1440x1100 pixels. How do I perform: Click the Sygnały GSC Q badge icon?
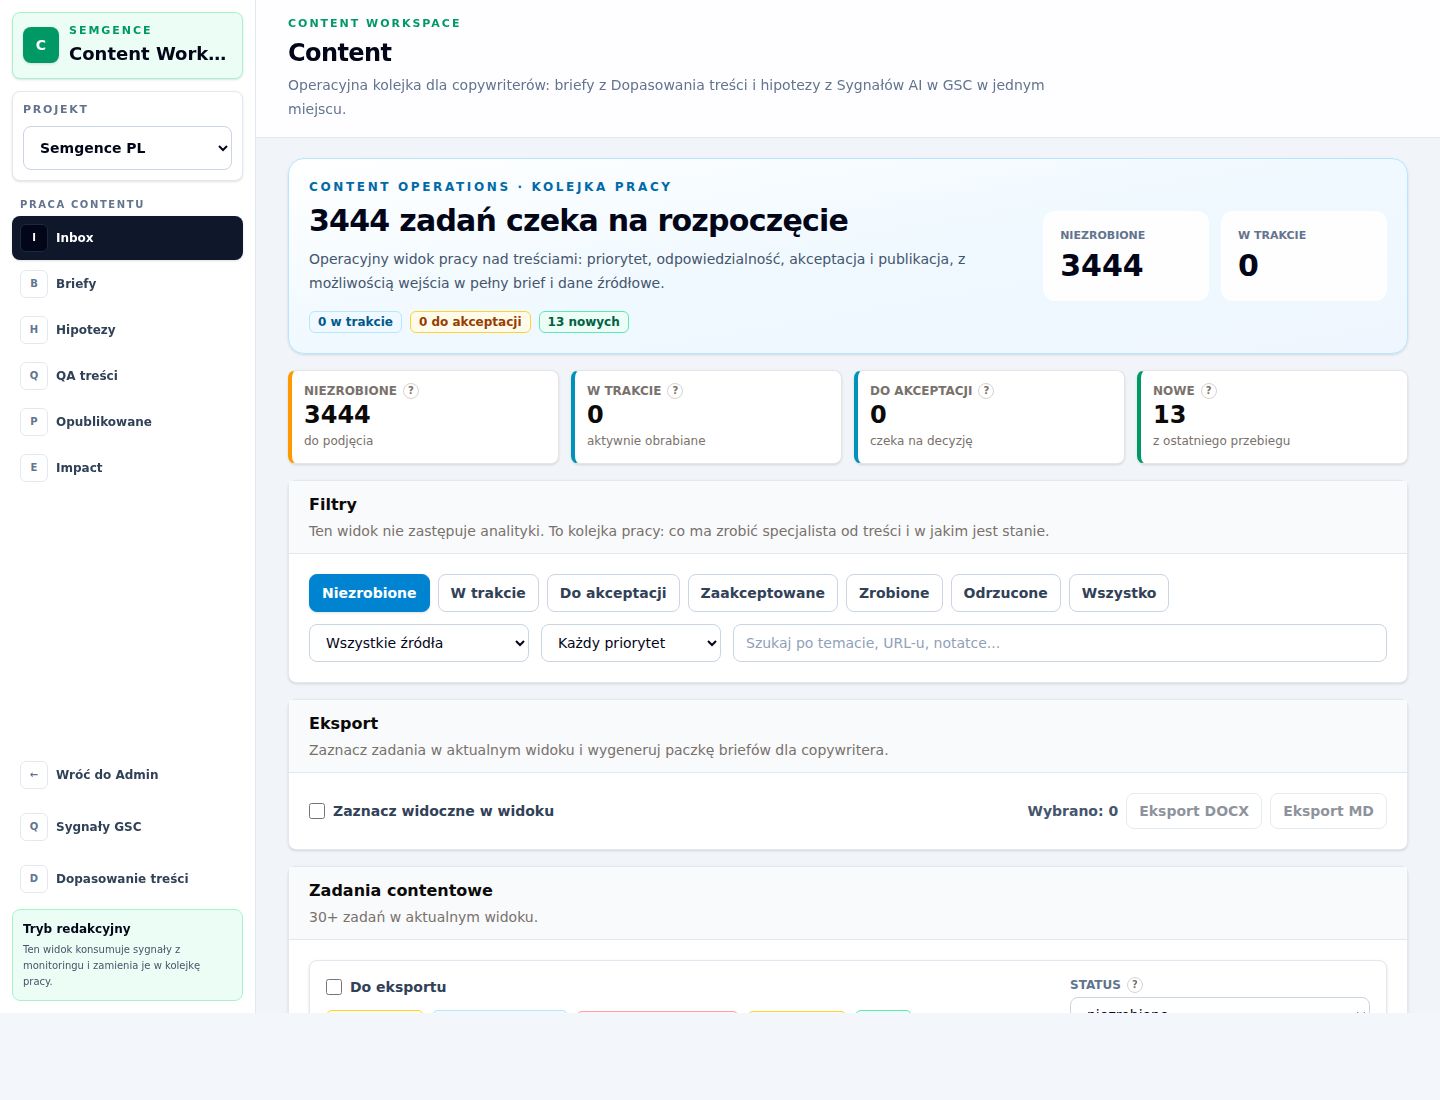pyautogui.click(x=34, y=827)
